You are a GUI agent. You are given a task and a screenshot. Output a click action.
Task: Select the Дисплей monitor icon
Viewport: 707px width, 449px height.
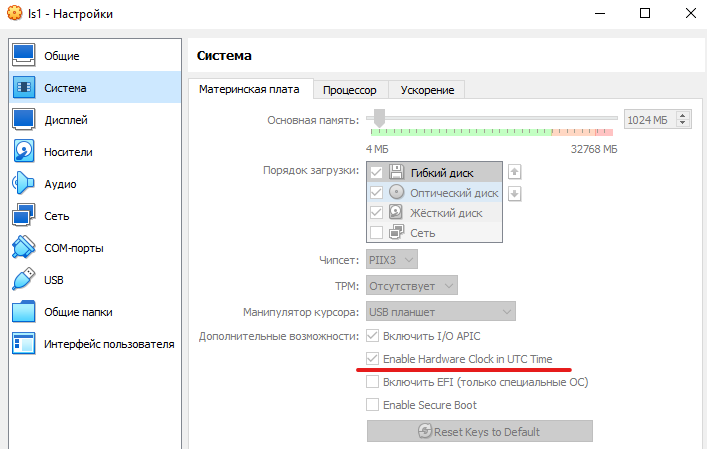point(24,120)
